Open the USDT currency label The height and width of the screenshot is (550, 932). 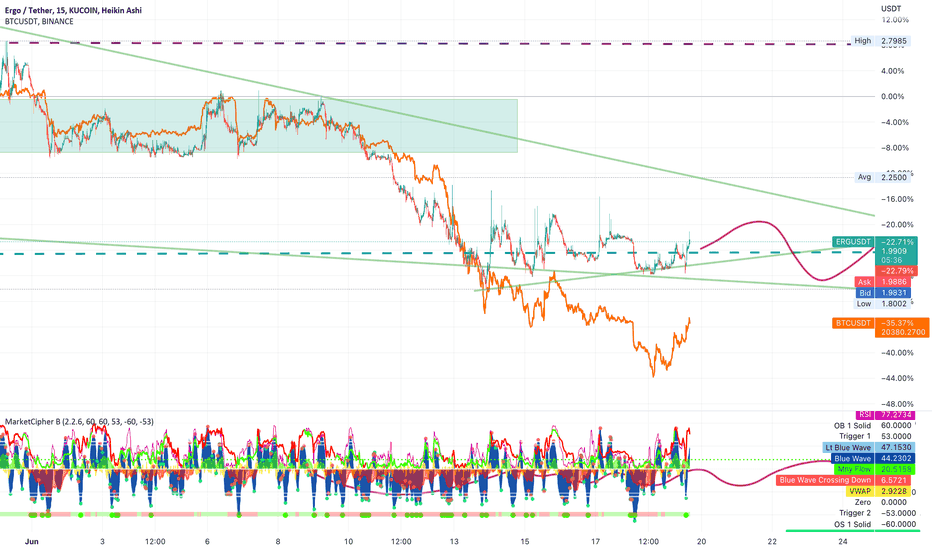891,8
